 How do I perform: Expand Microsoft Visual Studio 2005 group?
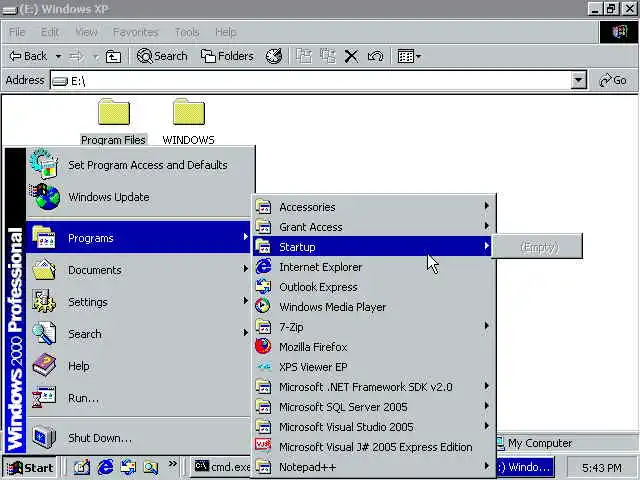(372, 427)
